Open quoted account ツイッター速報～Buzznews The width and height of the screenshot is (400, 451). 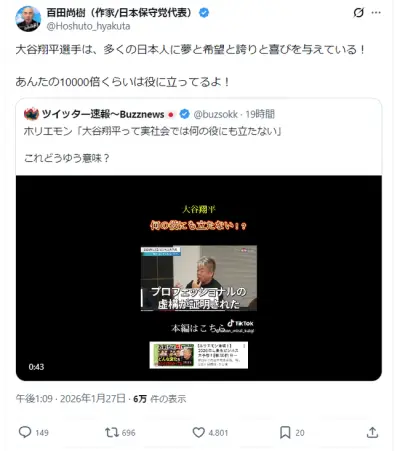tap(103, 114)
